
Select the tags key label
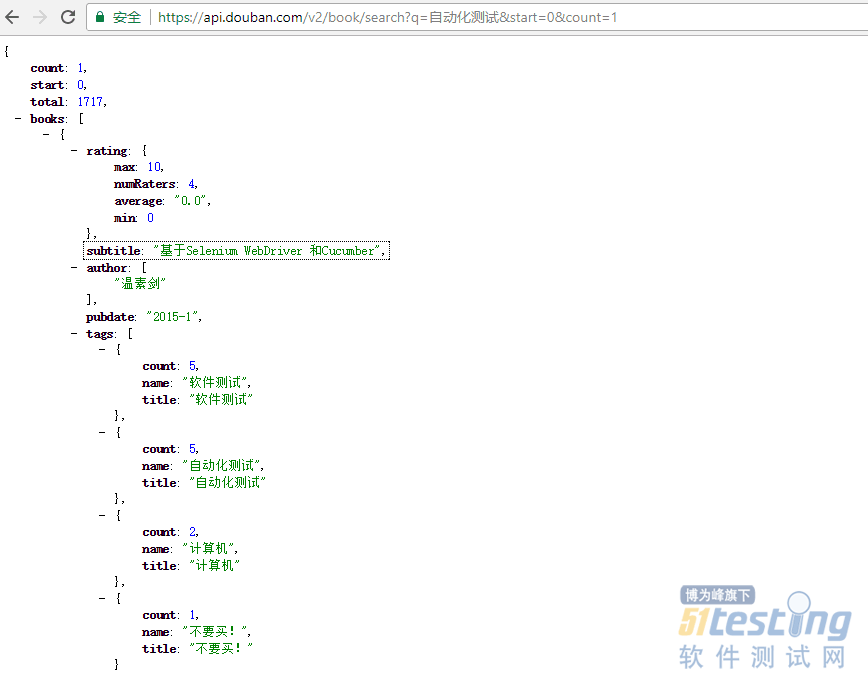pos(100,334)
